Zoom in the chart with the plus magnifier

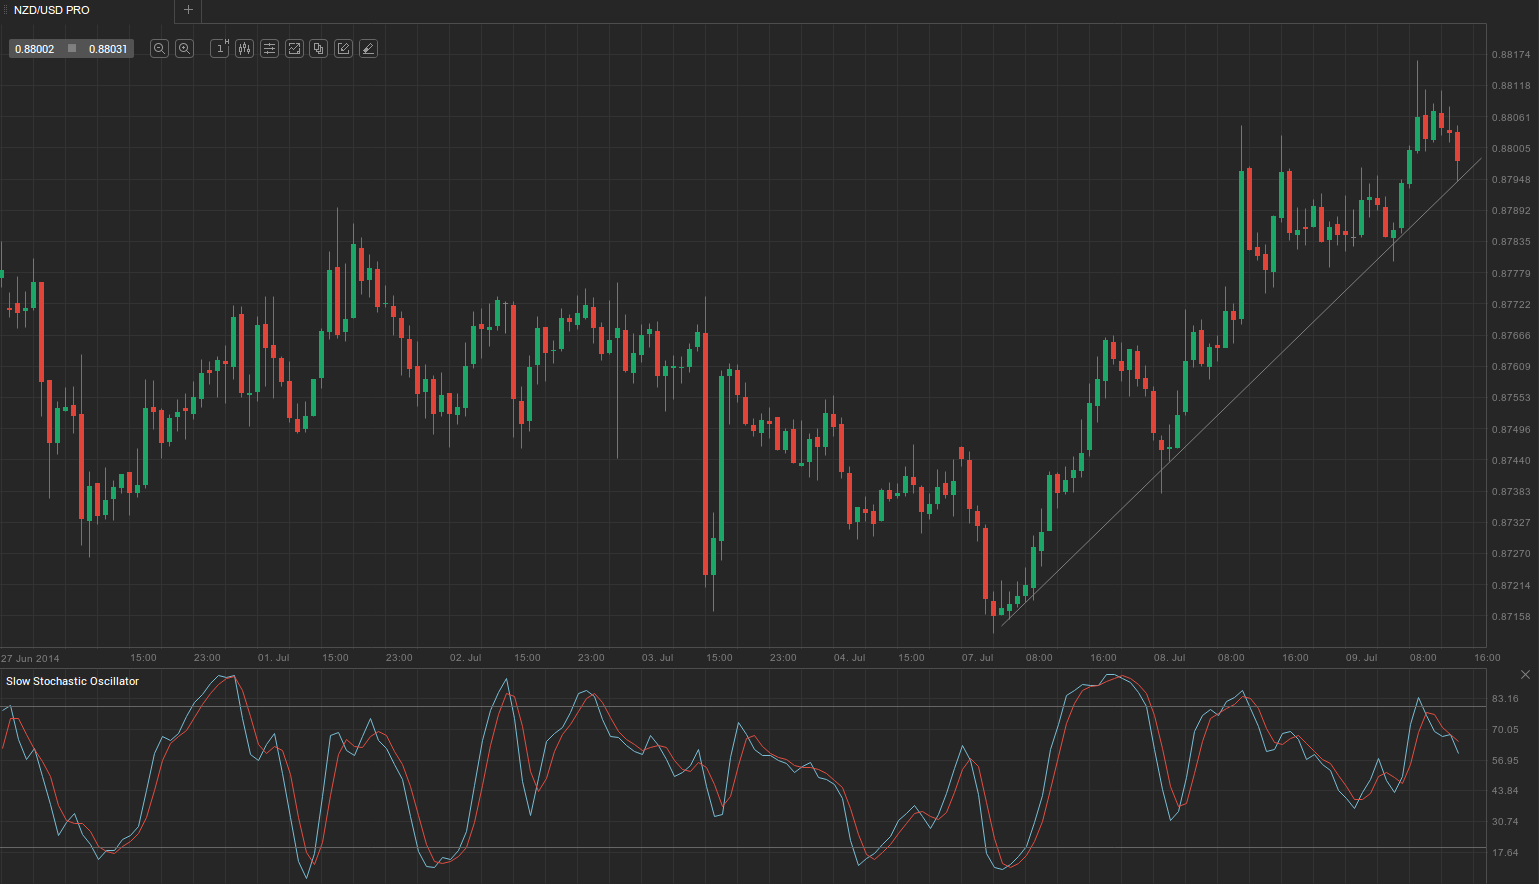coord(184,48)
